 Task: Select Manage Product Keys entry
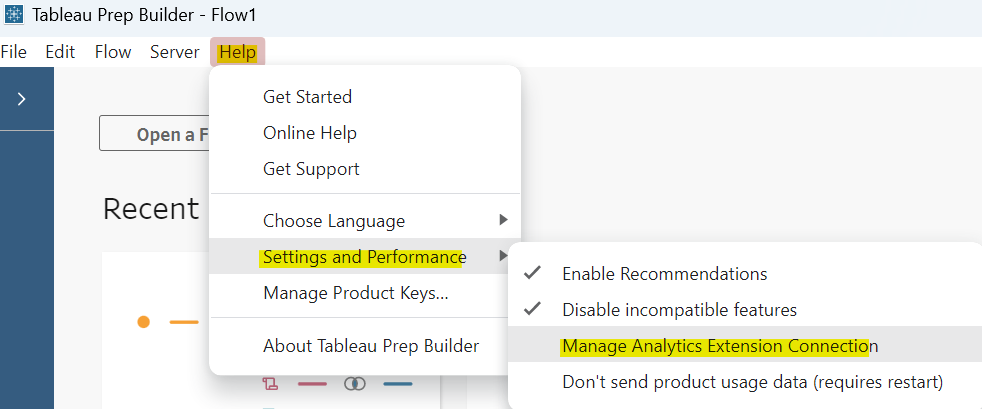355,293
